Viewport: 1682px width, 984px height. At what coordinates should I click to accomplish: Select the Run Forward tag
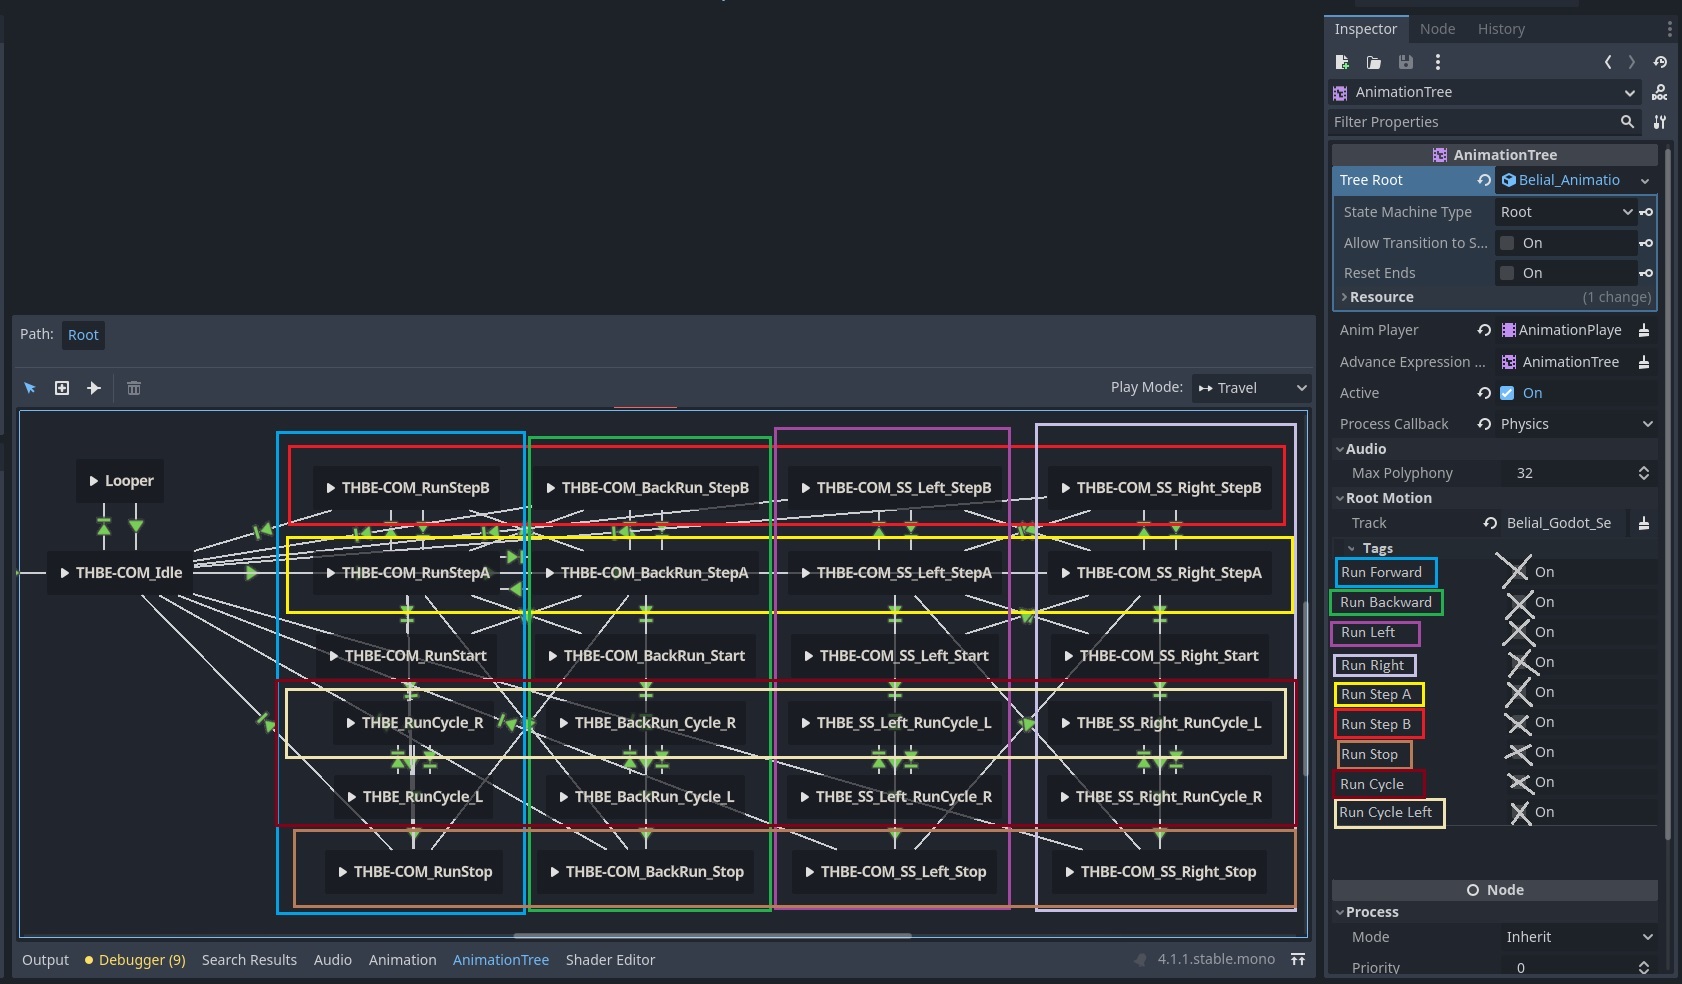(x=1384, y=572)
